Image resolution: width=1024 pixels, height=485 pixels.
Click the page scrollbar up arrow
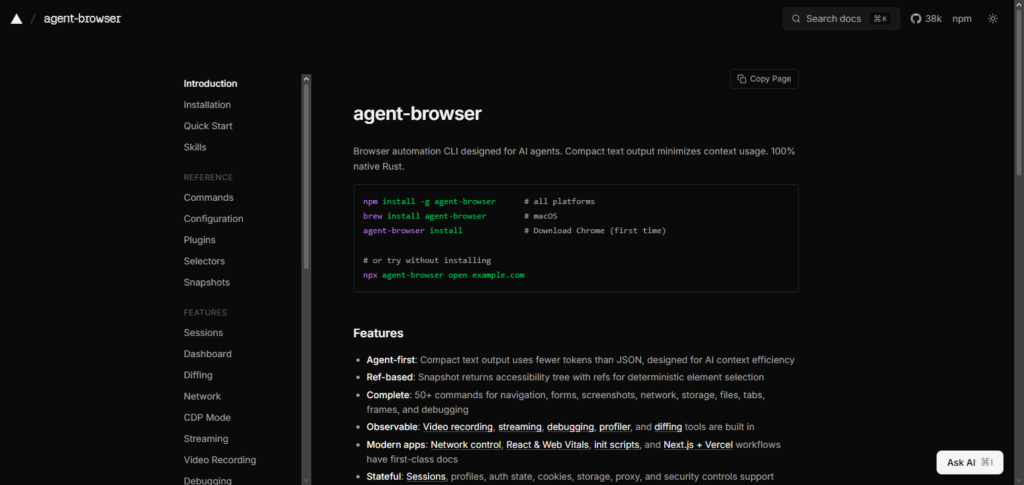coord(1019,5)
